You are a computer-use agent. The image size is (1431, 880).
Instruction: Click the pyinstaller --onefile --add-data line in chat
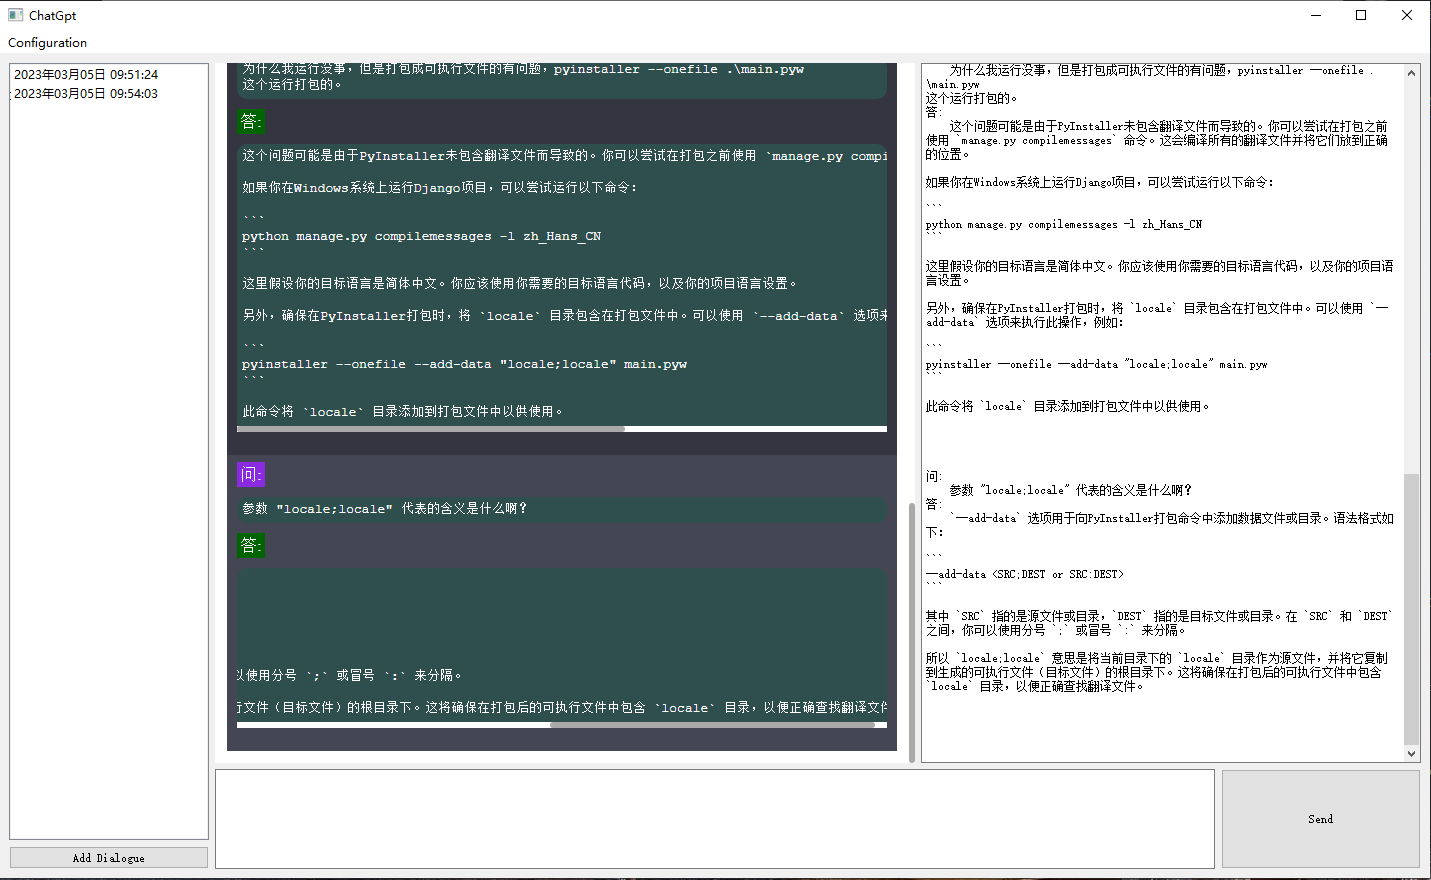tap(464, 364)
